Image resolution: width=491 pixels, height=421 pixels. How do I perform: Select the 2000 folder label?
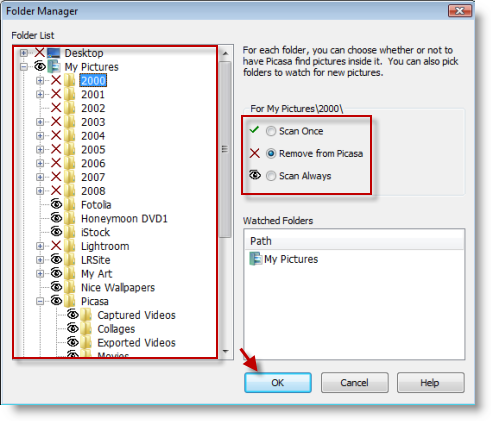[93, 81]
